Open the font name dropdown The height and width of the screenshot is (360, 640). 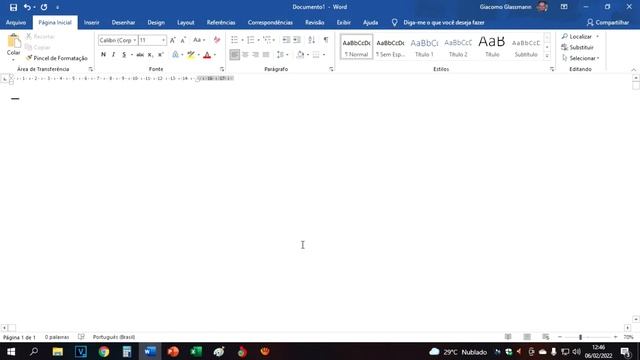click(135, 40)
